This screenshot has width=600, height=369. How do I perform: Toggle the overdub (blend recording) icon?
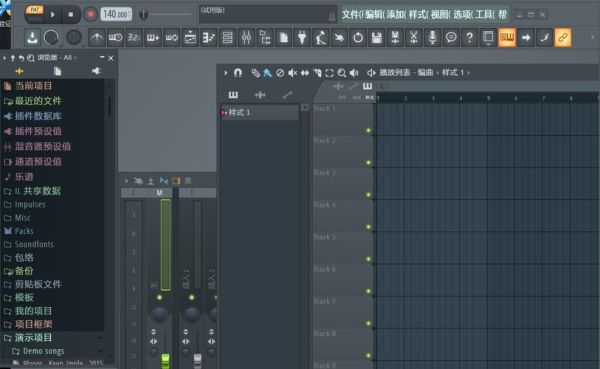point(153,38)
